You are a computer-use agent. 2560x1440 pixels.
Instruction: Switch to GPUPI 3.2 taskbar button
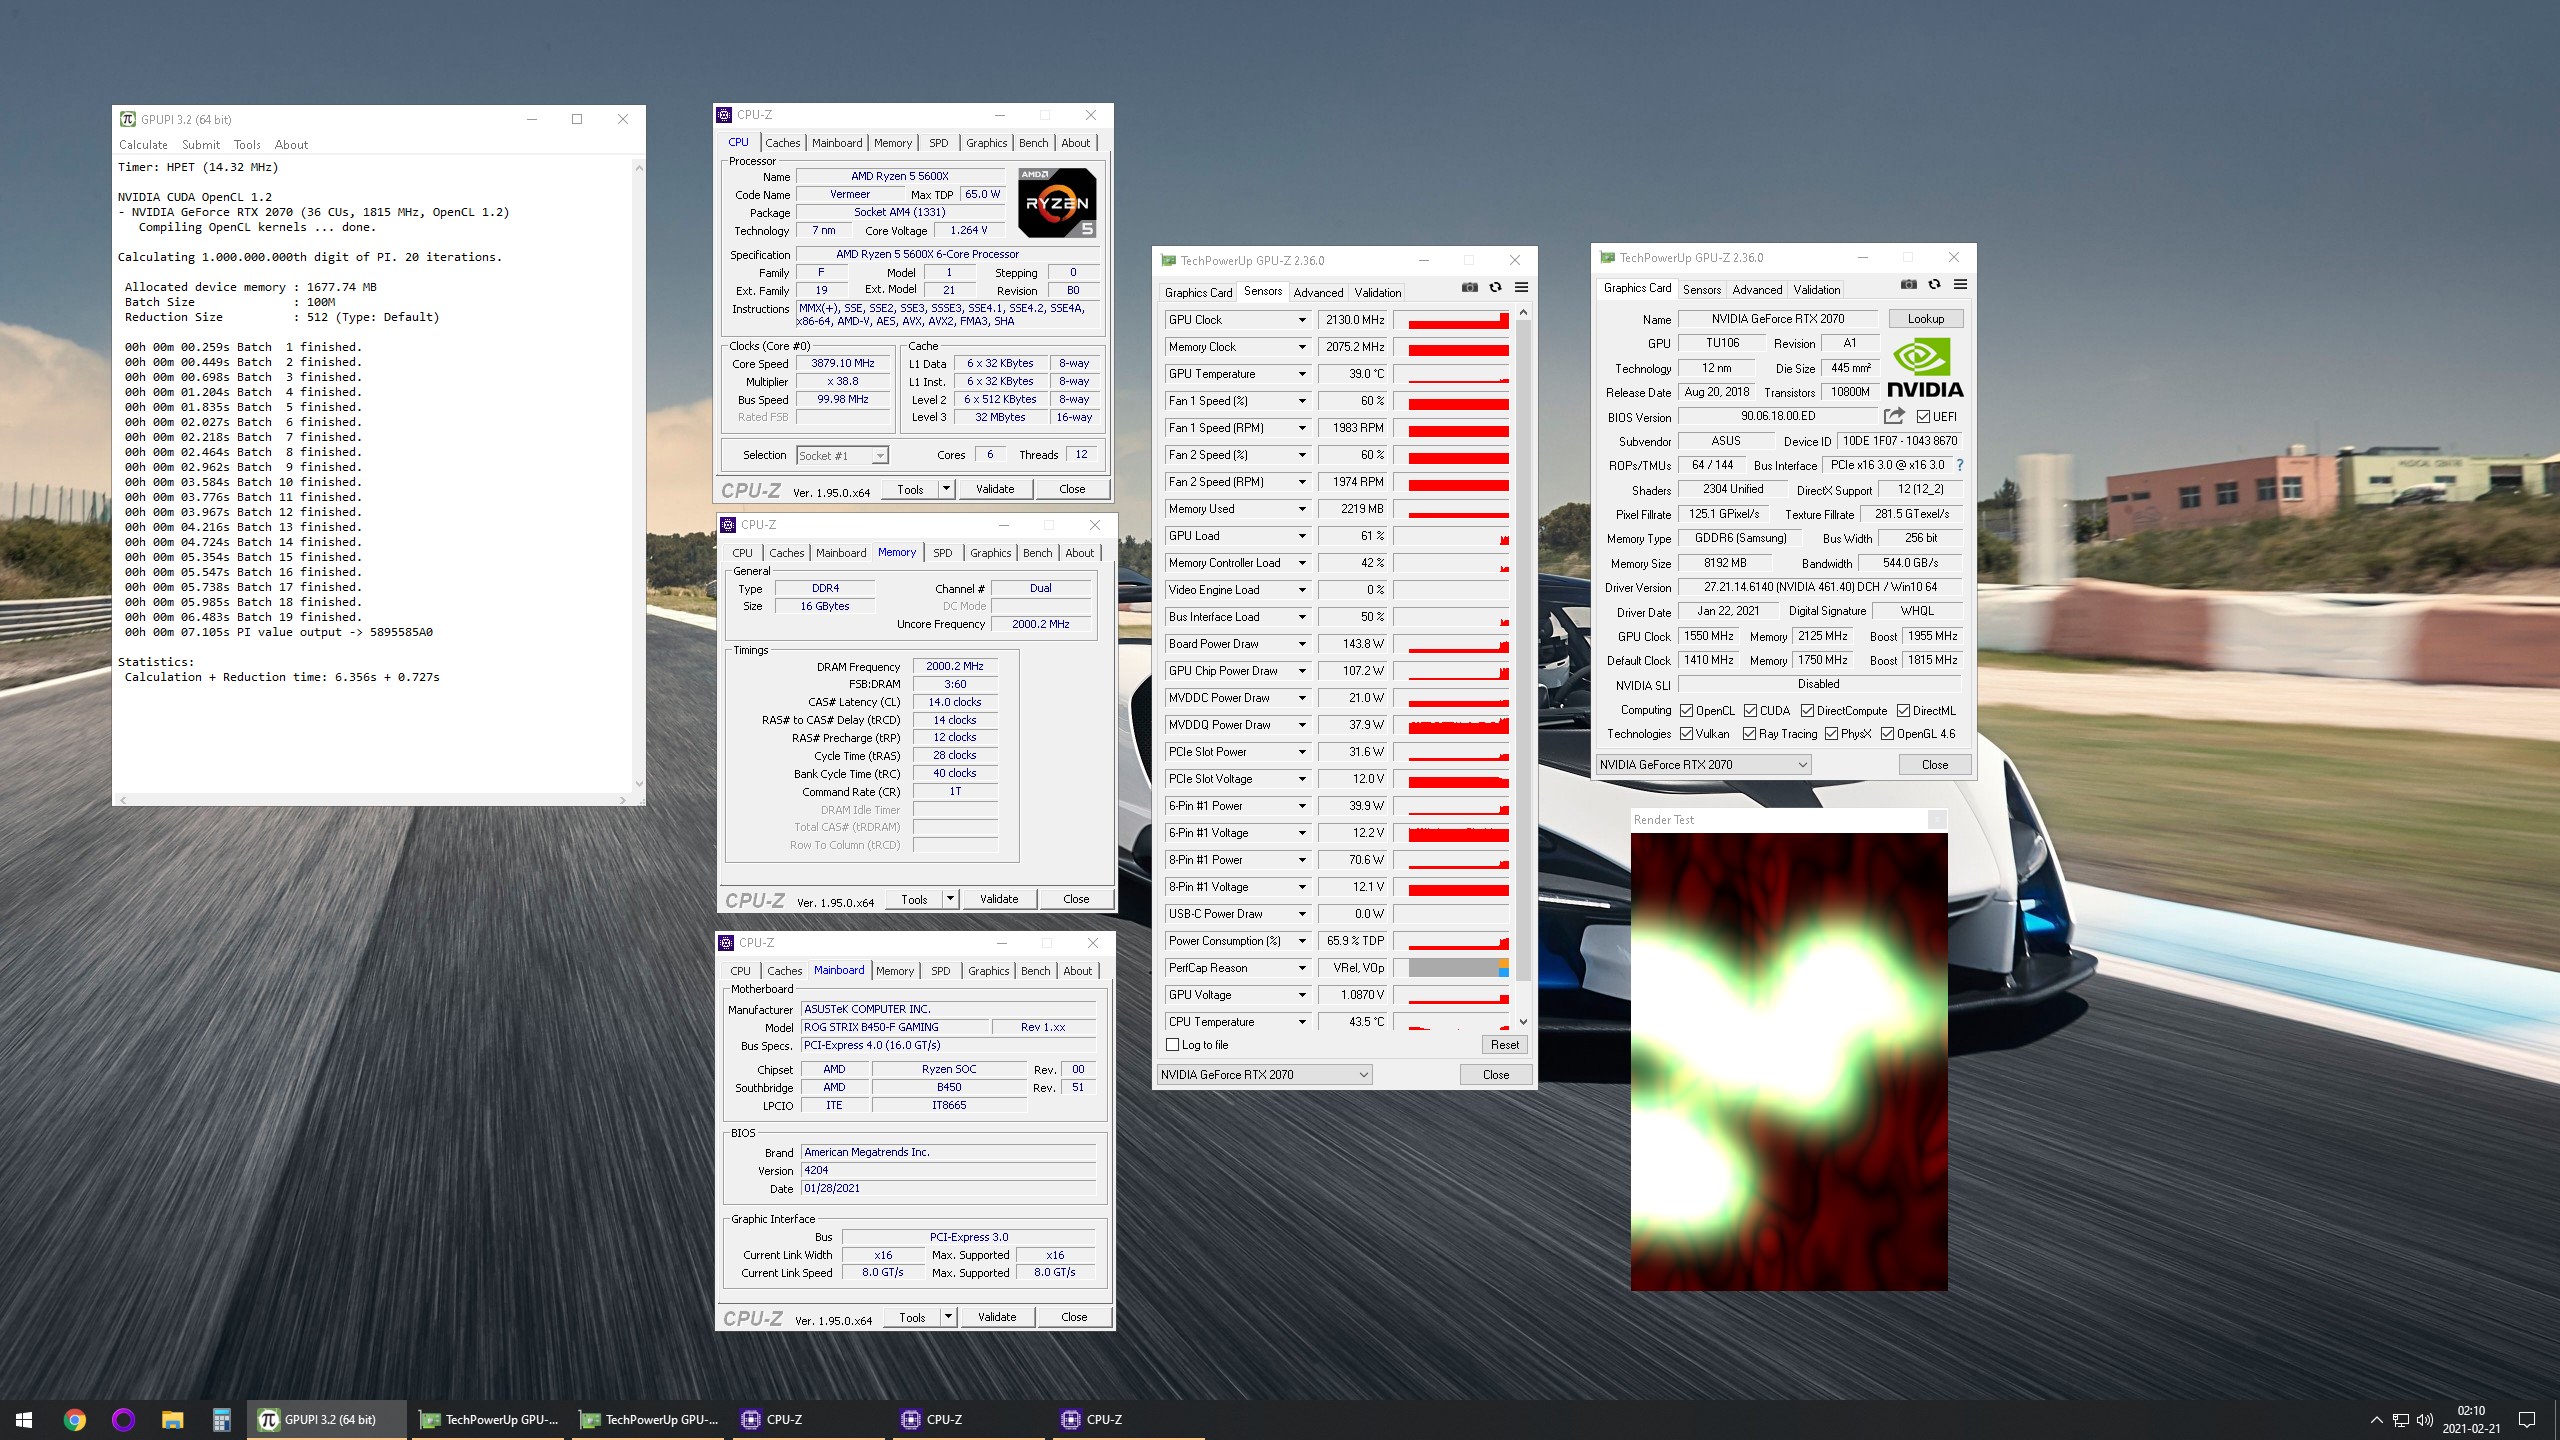click(x=327, y=1419)
